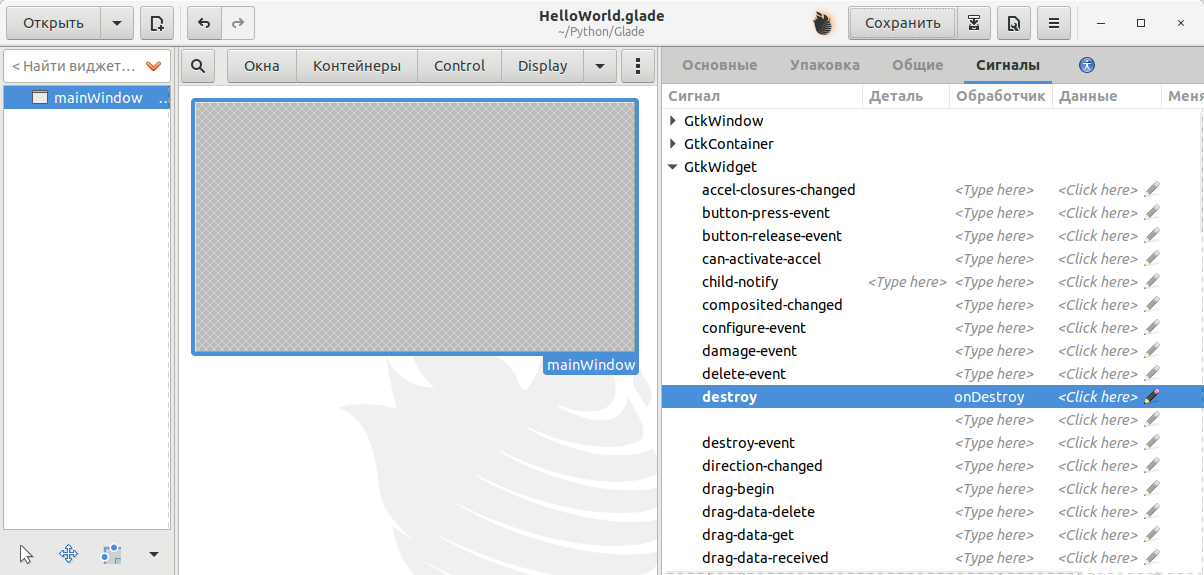The width and height of the screenshot is (1204, 575).
Task: Expand the GtkContainer signals list
Action: pos(673,144)
